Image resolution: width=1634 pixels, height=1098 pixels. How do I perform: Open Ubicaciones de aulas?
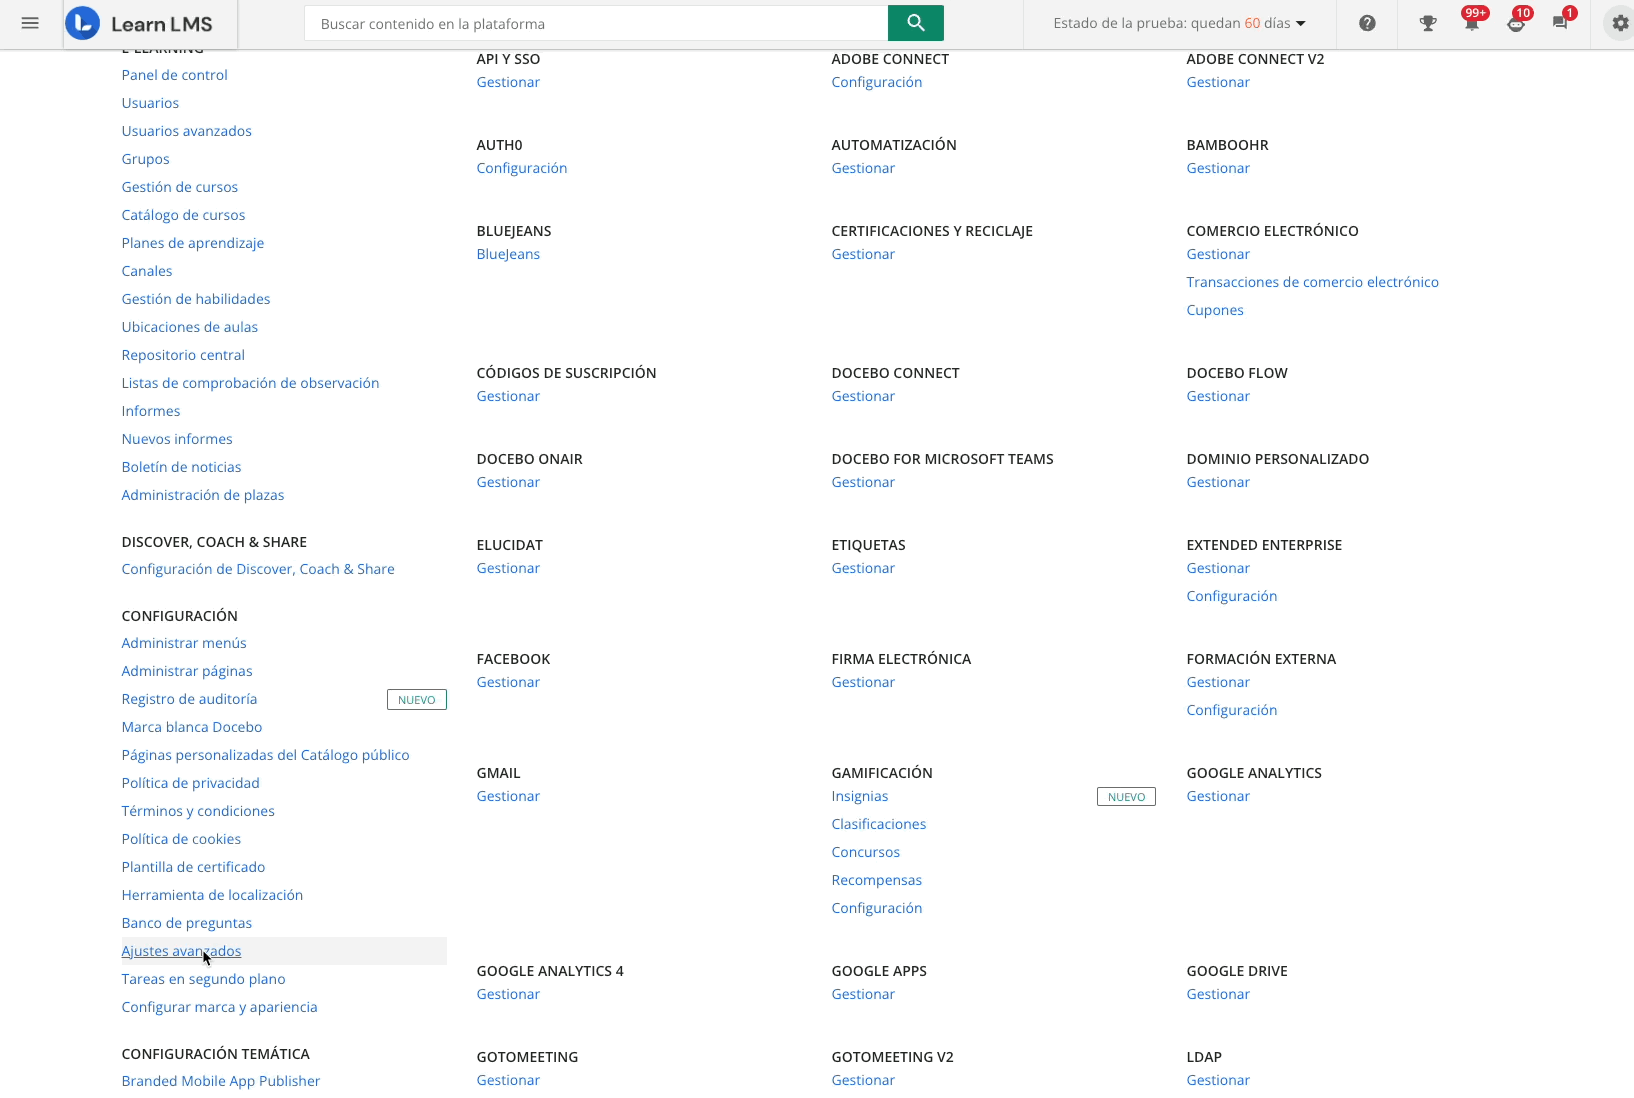click(190, 327)
